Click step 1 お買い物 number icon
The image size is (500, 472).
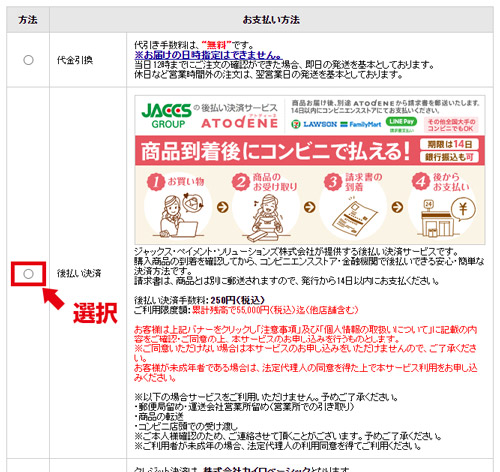click(156, 182)
